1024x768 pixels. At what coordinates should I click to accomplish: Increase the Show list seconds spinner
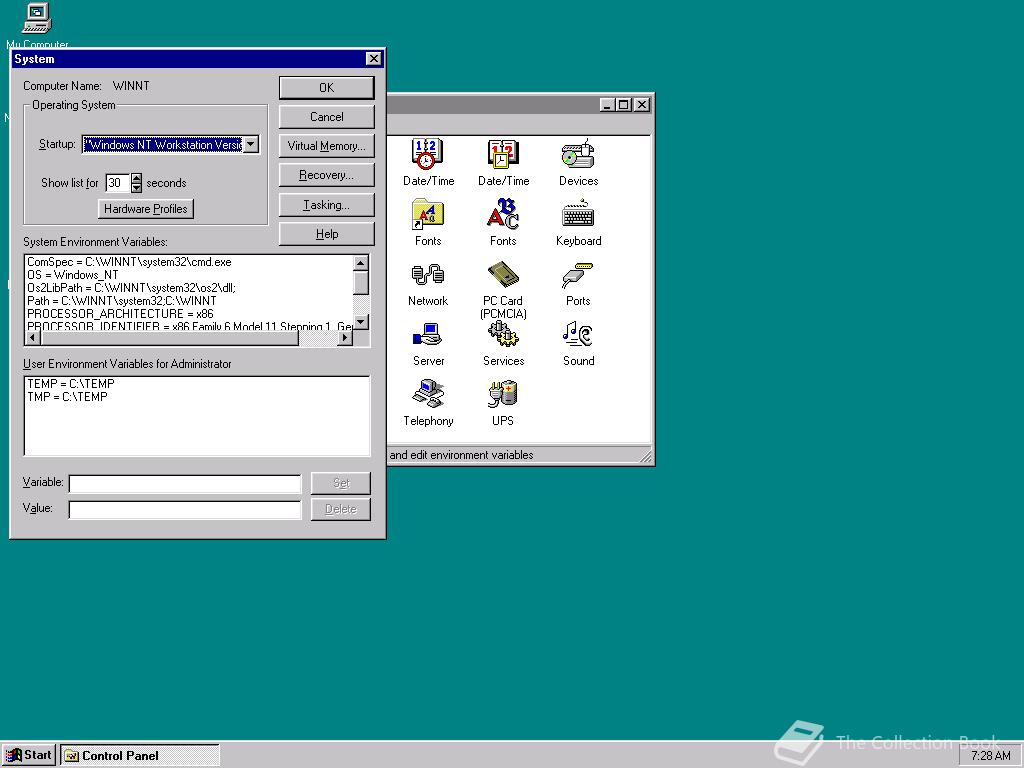136,178
